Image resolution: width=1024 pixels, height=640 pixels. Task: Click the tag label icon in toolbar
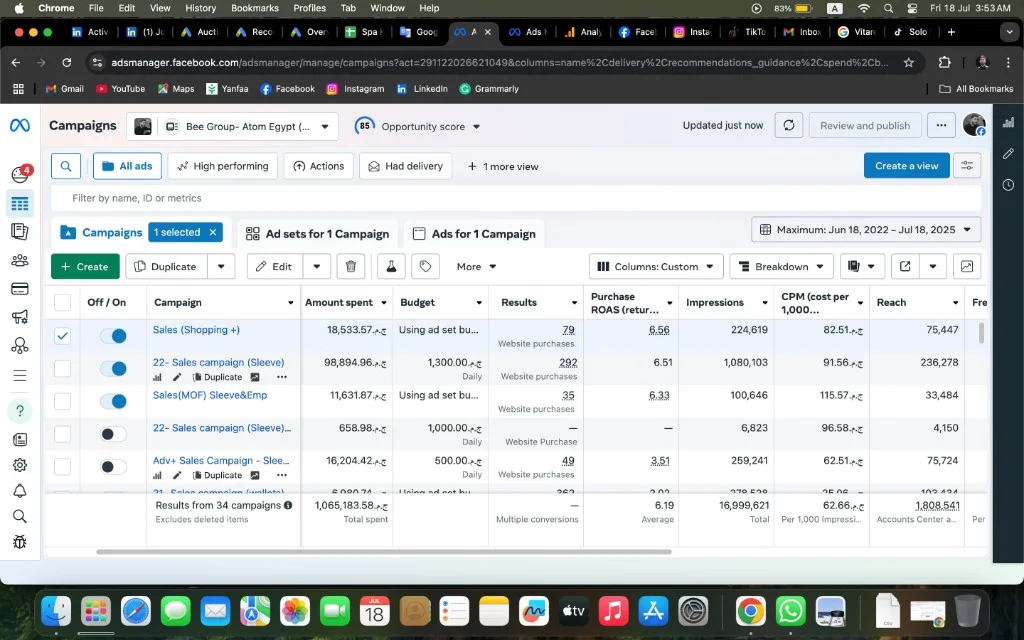point(425,266)
